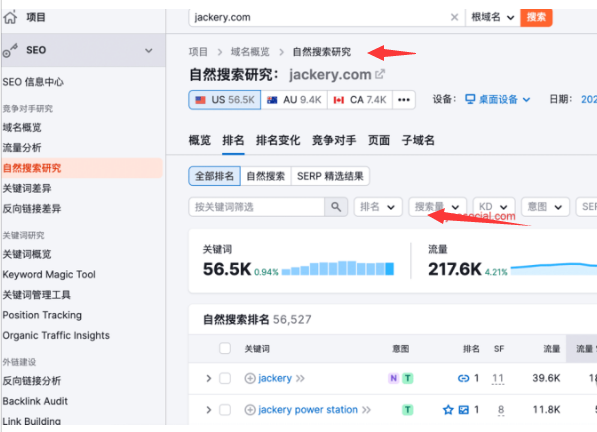The height and width of the screenshot is (432, 597).
Task: Switch to the 页面 tab
Action: tap(379, 140)
